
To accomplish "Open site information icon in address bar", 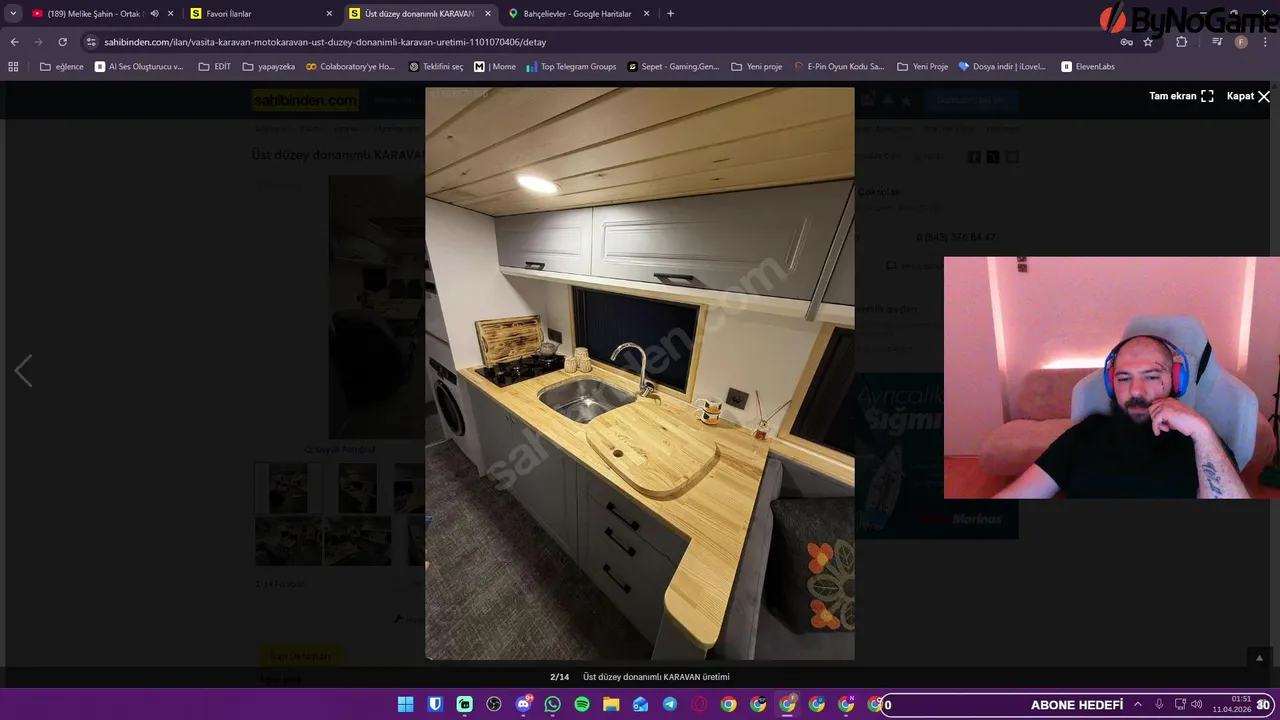I will (91, 42).
